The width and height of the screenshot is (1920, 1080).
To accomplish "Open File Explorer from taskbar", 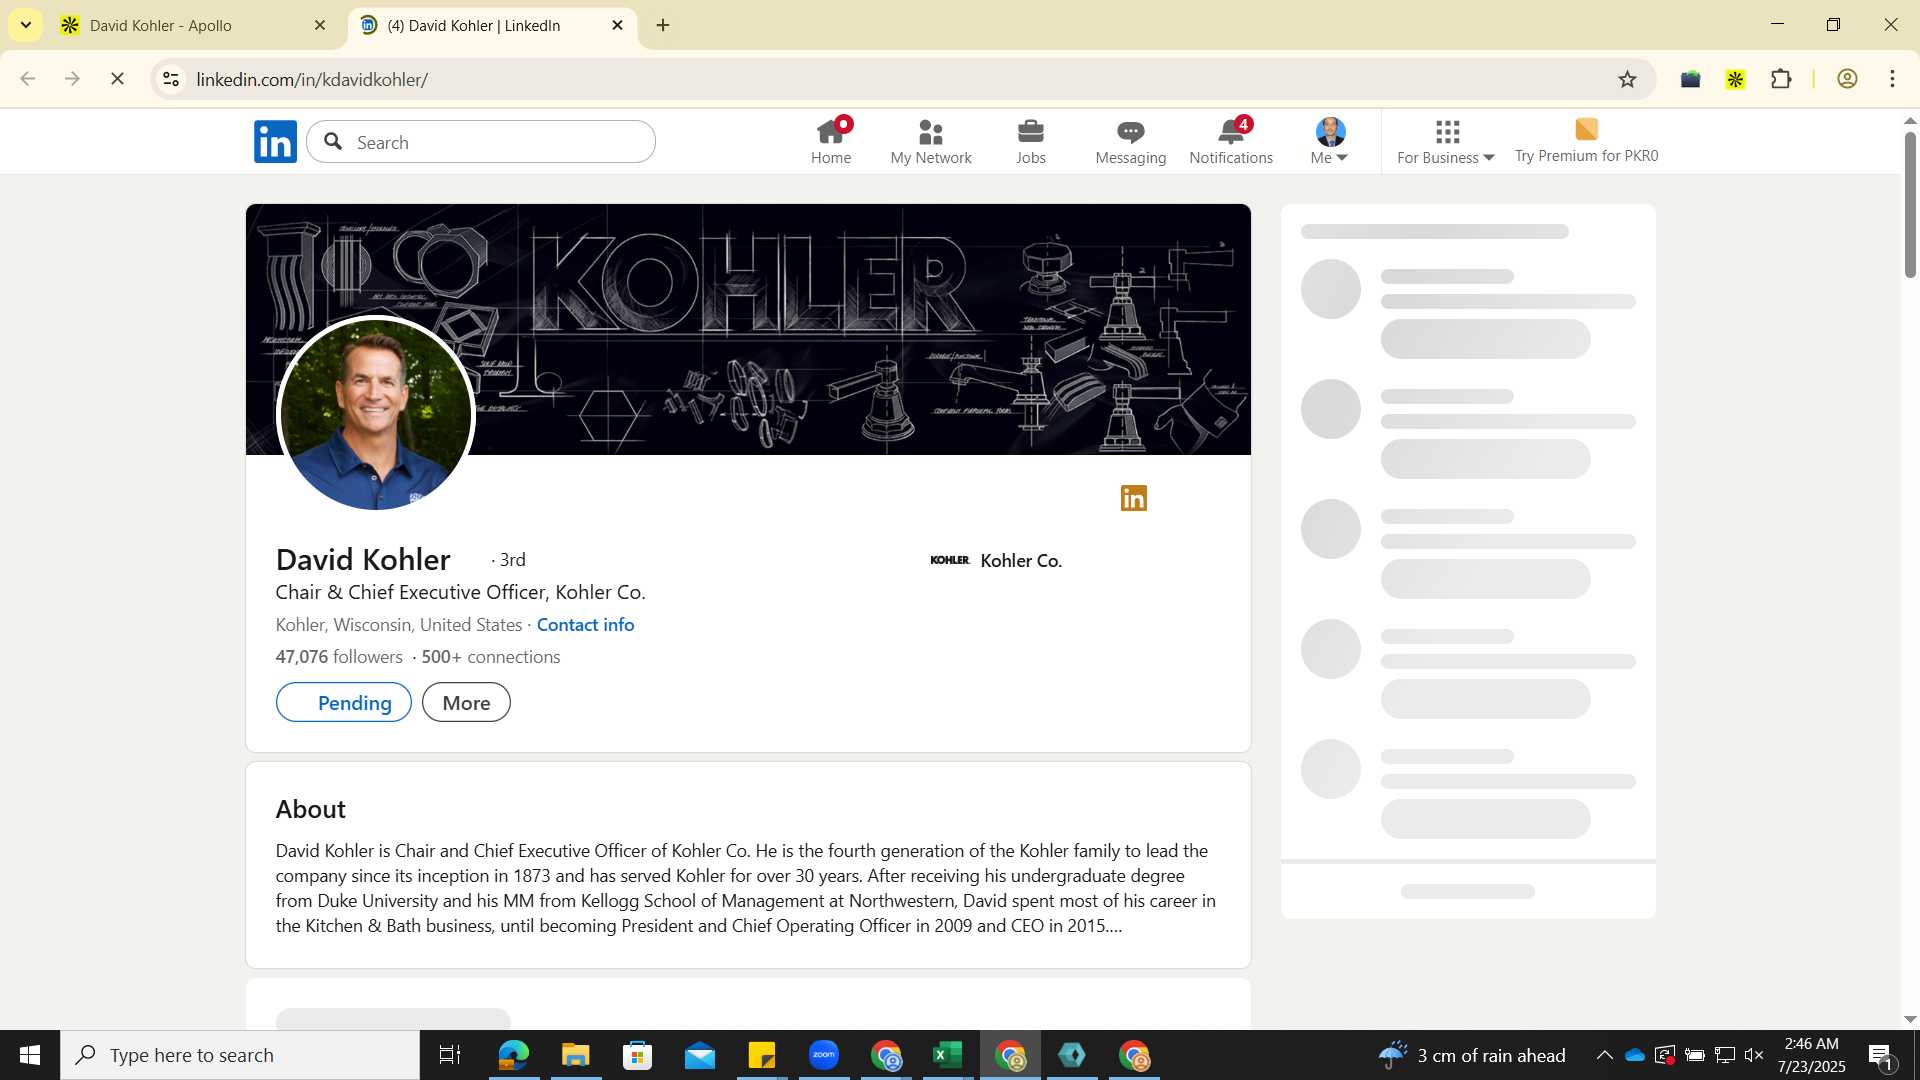I will (x=575, y=1055).
